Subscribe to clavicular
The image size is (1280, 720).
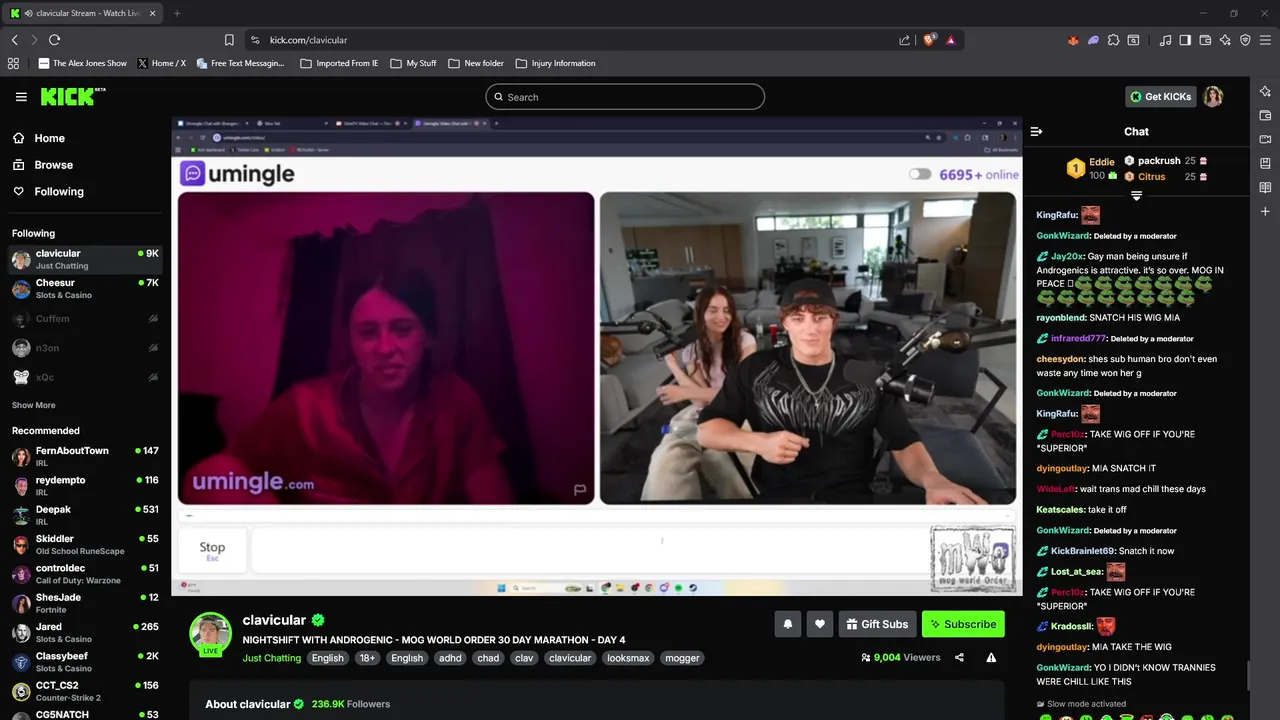coord(963,624)
